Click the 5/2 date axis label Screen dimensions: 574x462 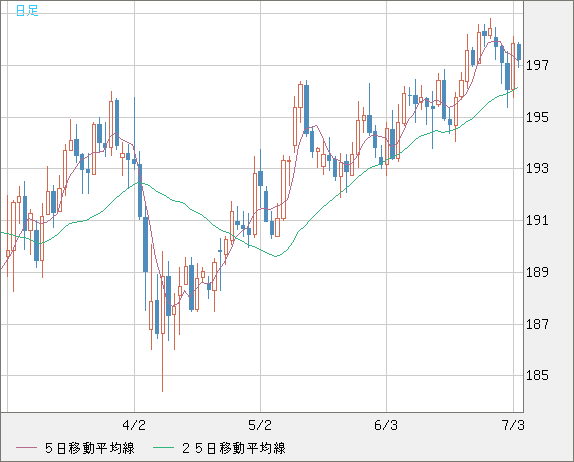(x=260, y=425)
